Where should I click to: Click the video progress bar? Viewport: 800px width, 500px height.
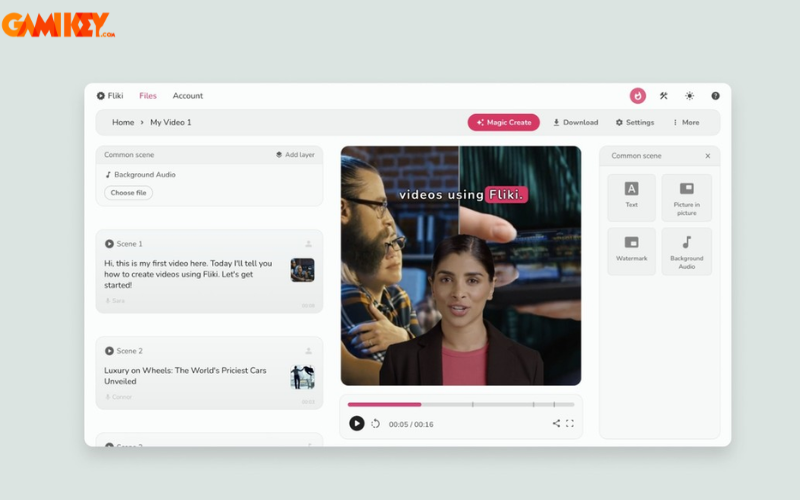click(x=461, y=405)
